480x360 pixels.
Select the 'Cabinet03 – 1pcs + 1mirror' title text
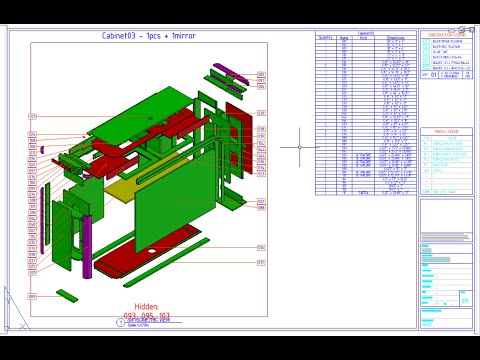tap(149, 36)
